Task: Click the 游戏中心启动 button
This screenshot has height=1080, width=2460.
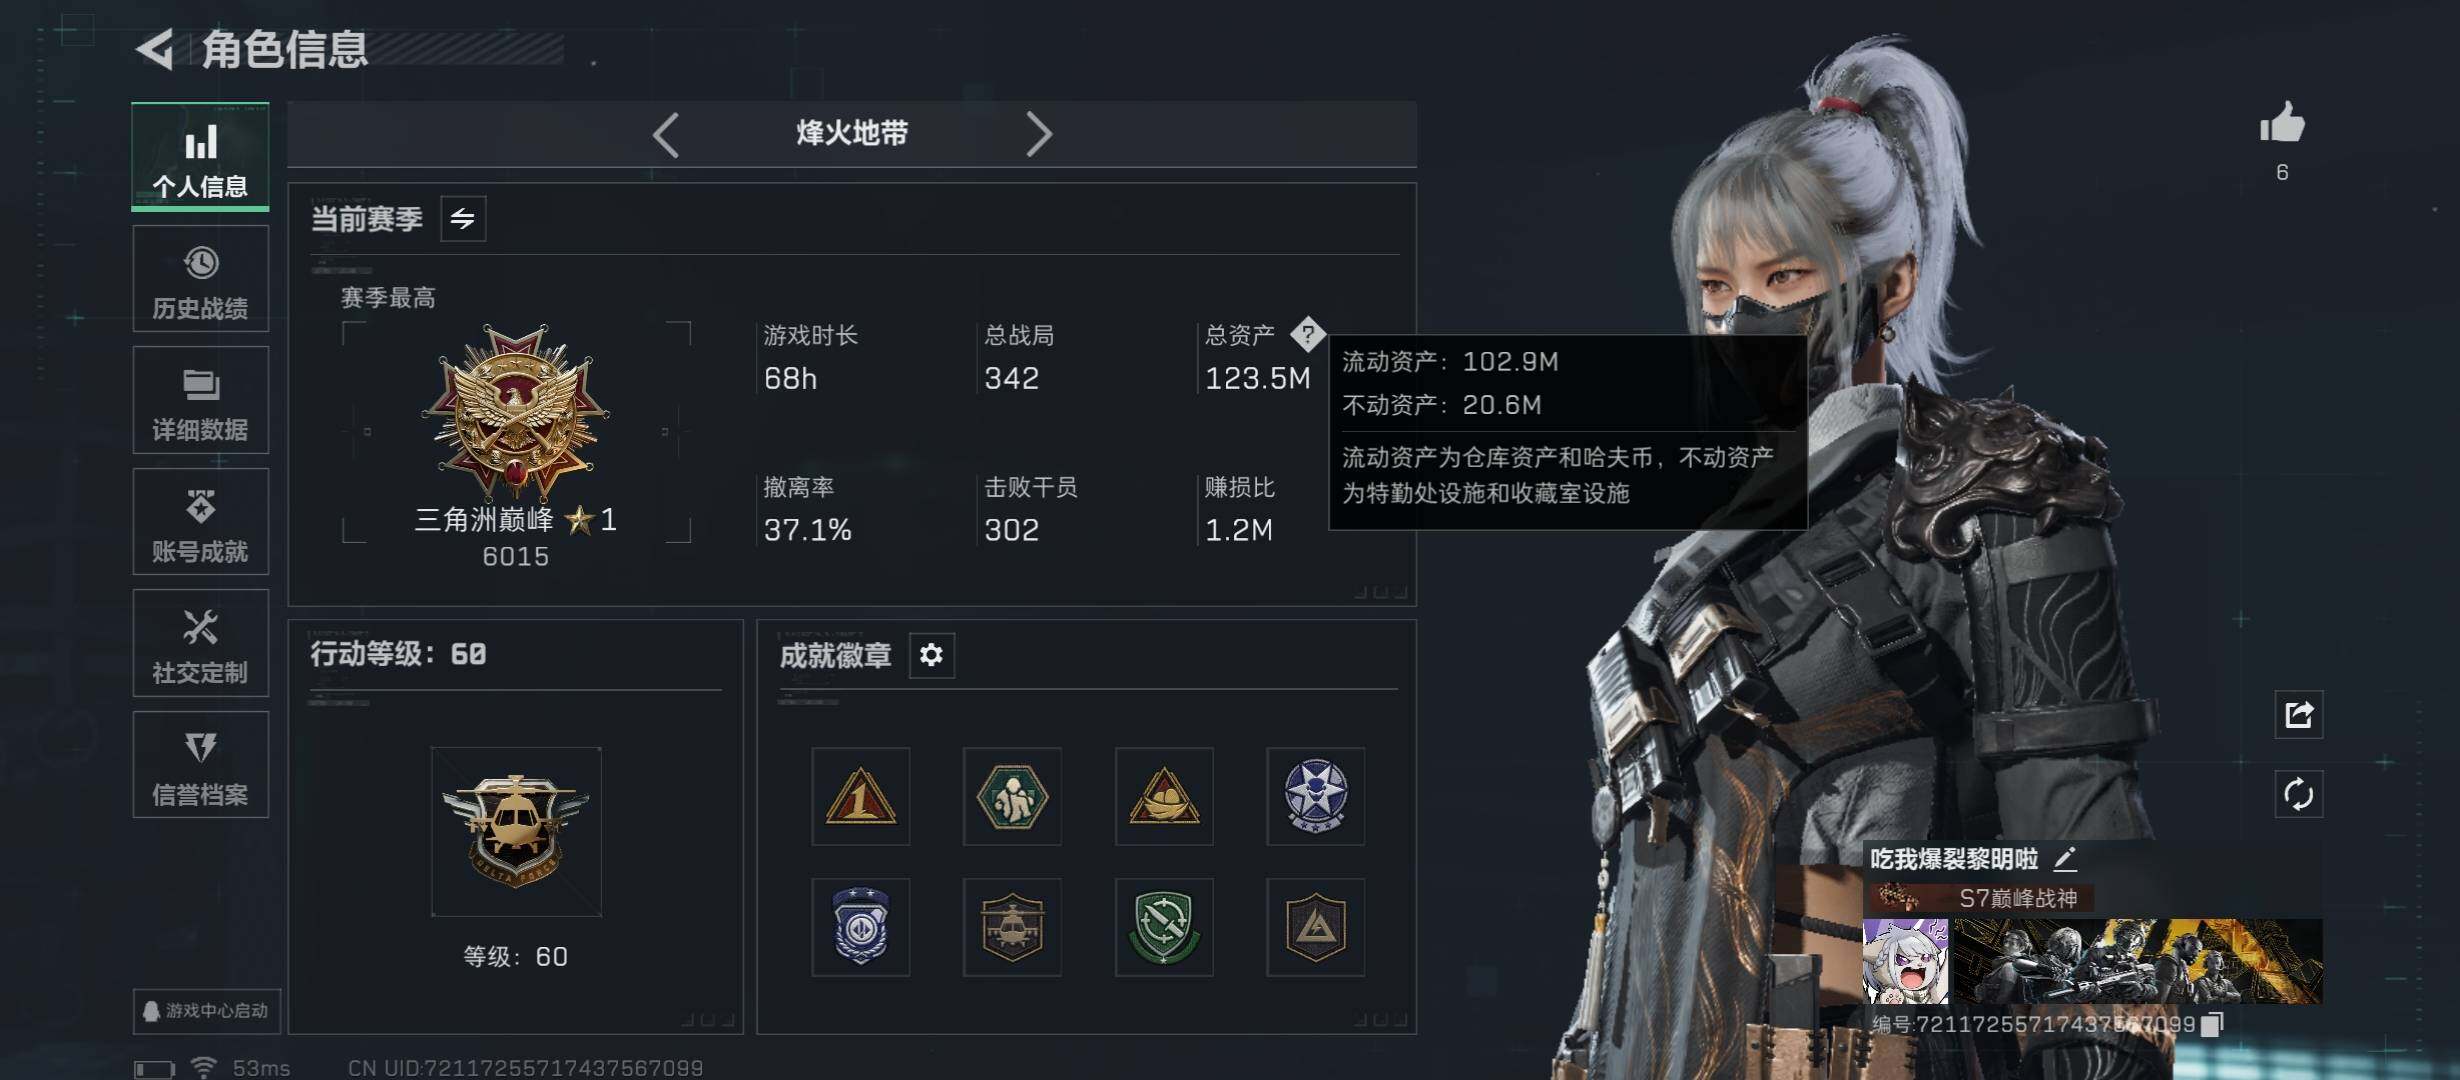Action: click(x=206, y=1011)
